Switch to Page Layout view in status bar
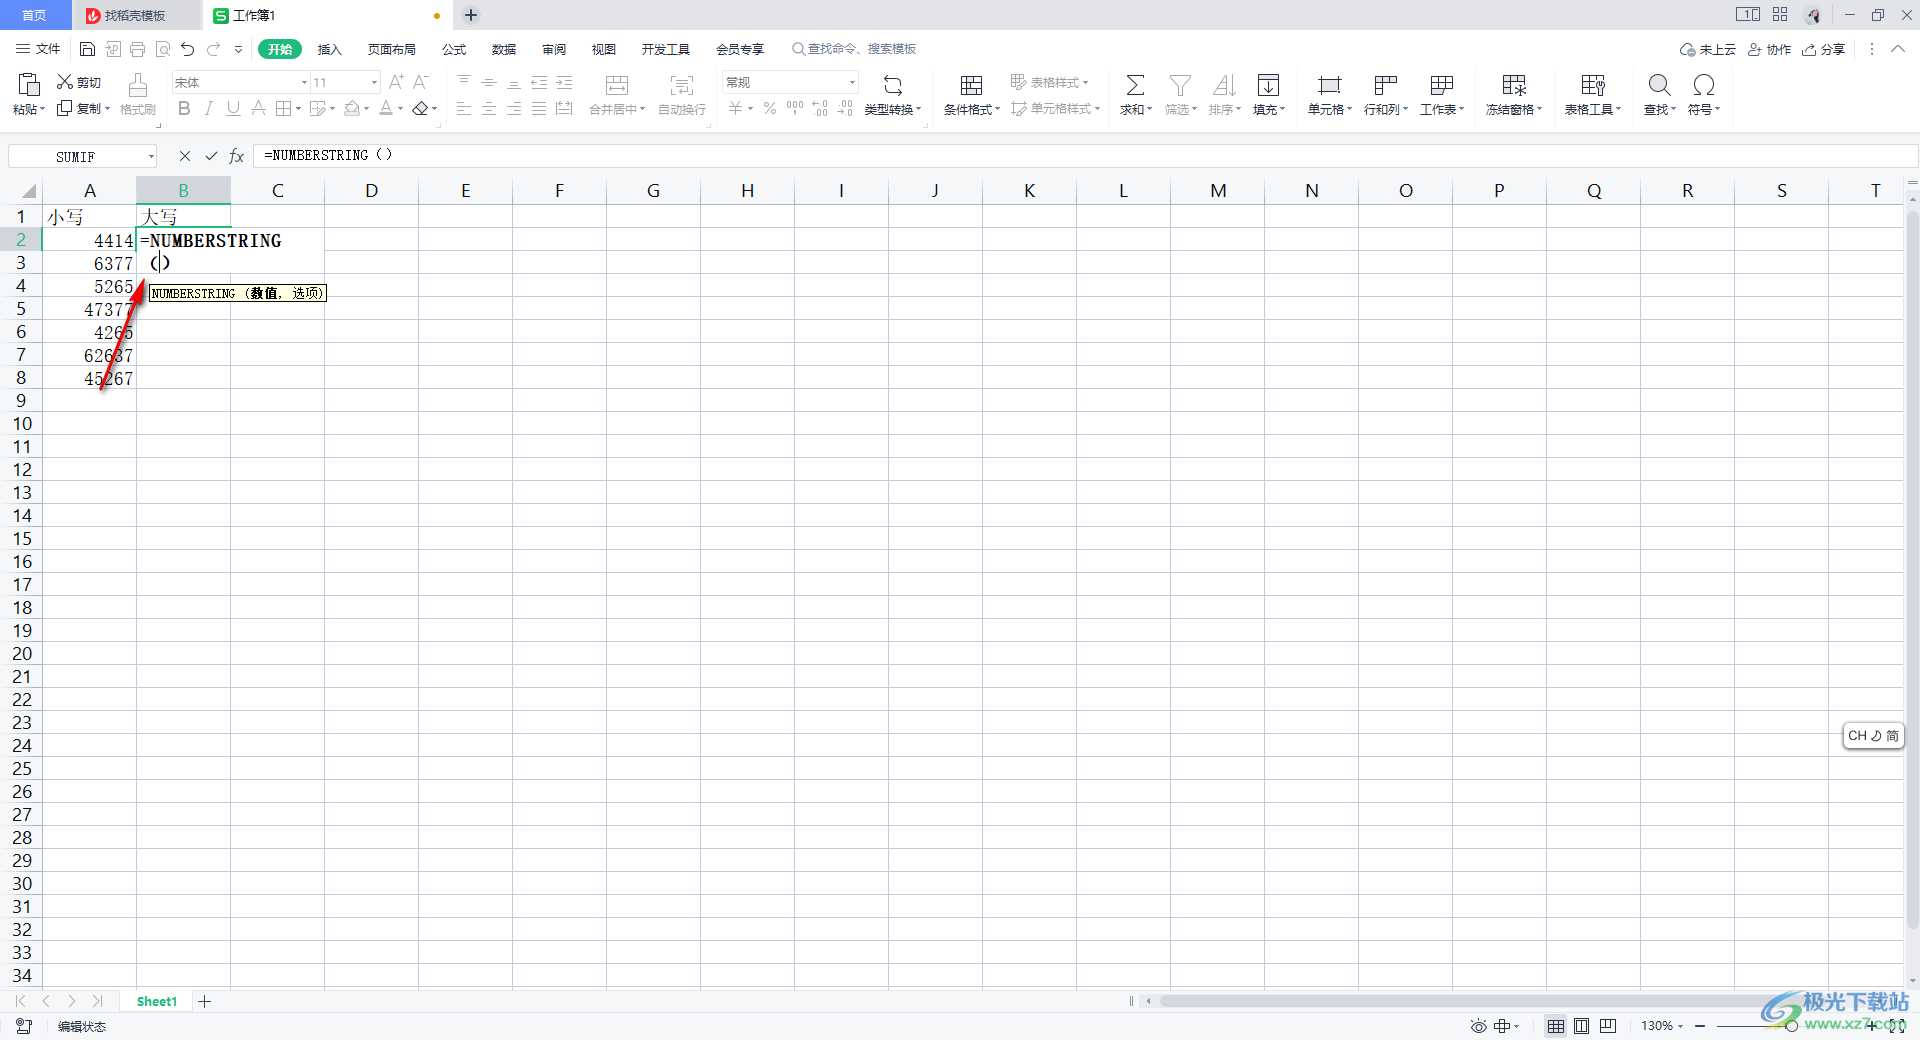This screenshot has width=1920, height=1040. click(1582, 1026)
